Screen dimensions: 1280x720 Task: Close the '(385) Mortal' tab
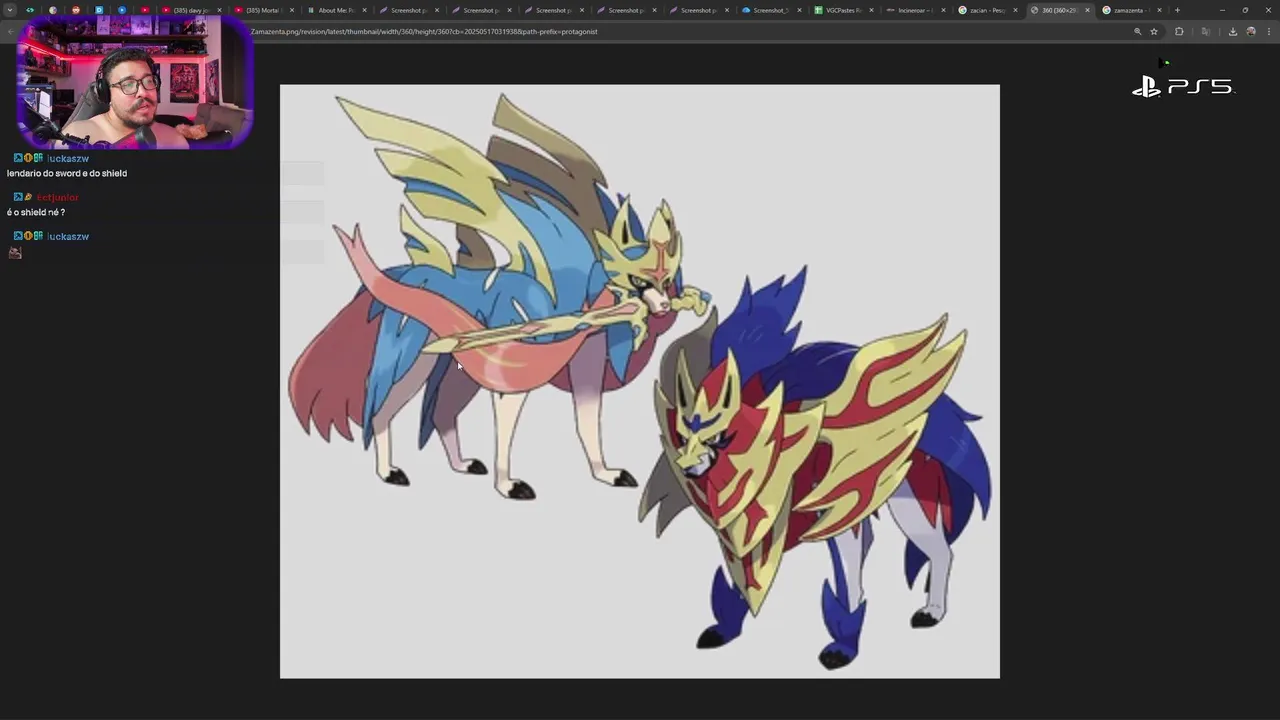292,10
